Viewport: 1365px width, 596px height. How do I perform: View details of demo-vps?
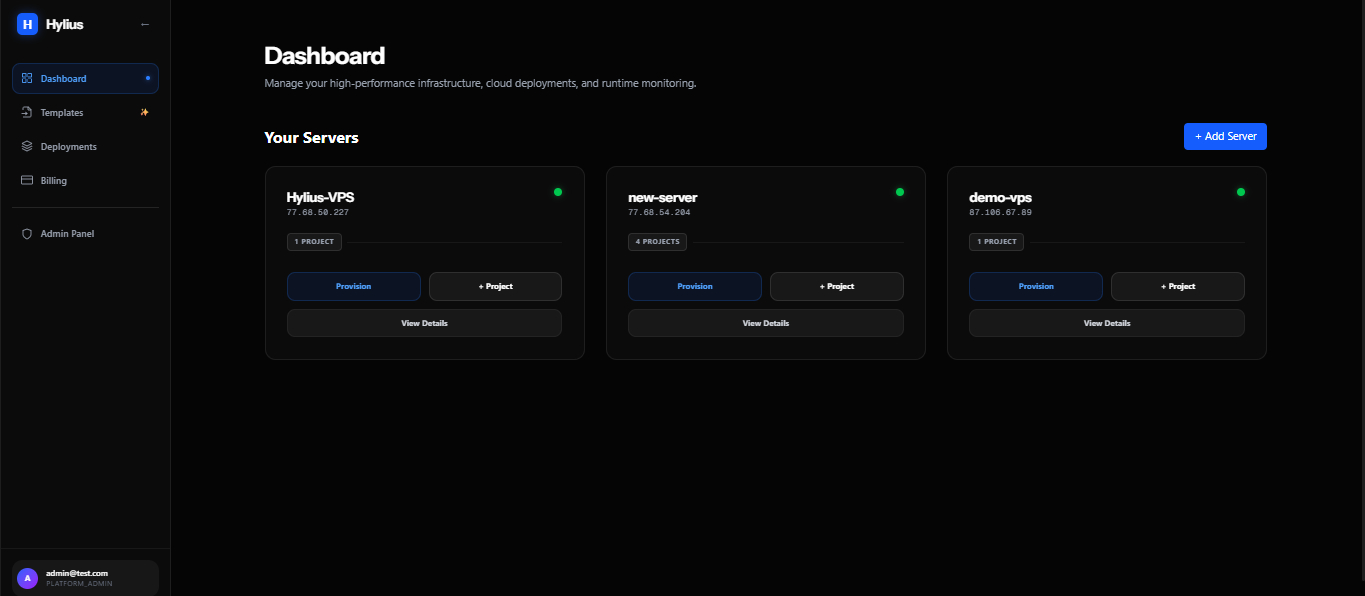(x=1107, y=323)
